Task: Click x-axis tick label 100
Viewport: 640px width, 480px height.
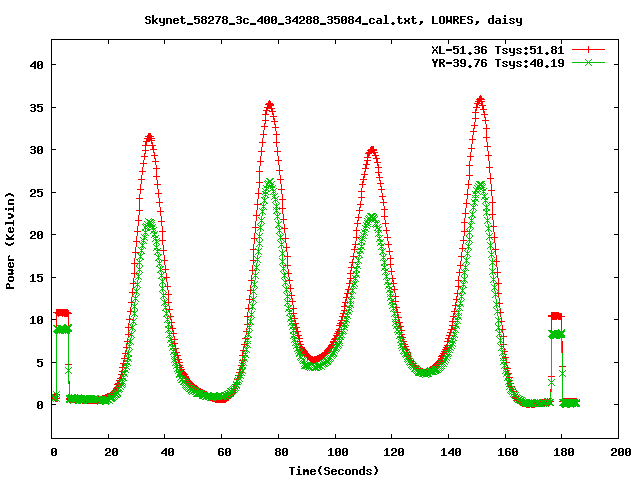Action: [338, 452]
